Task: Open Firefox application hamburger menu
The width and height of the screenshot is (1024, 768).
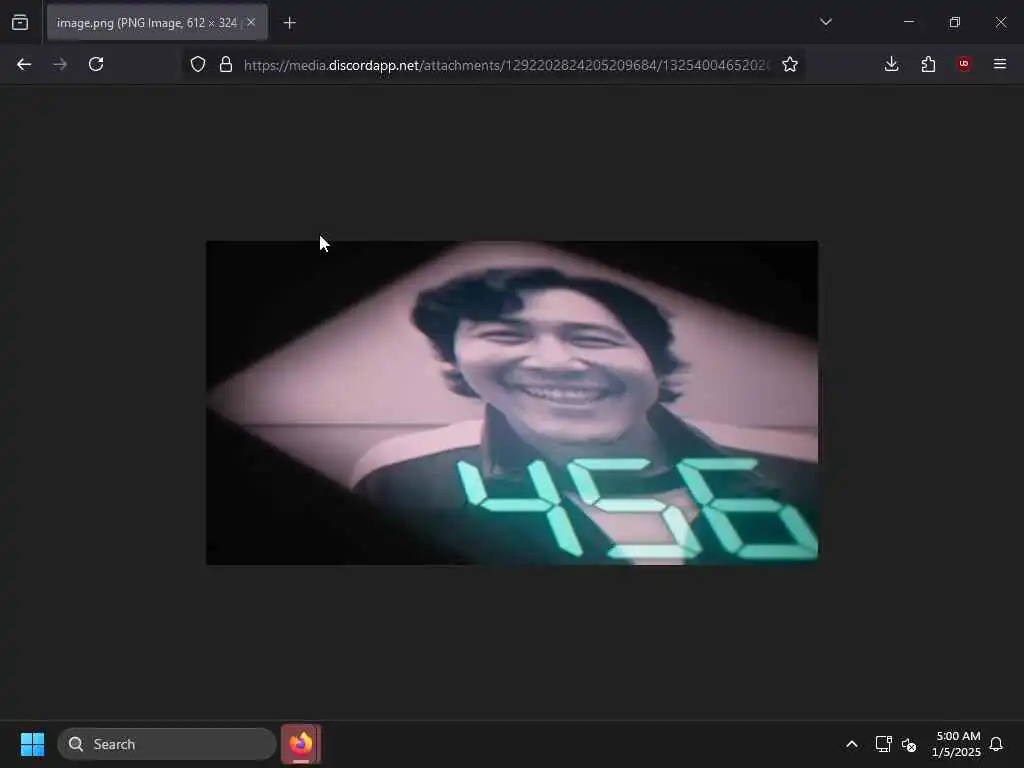Action: pos(1000,64)
